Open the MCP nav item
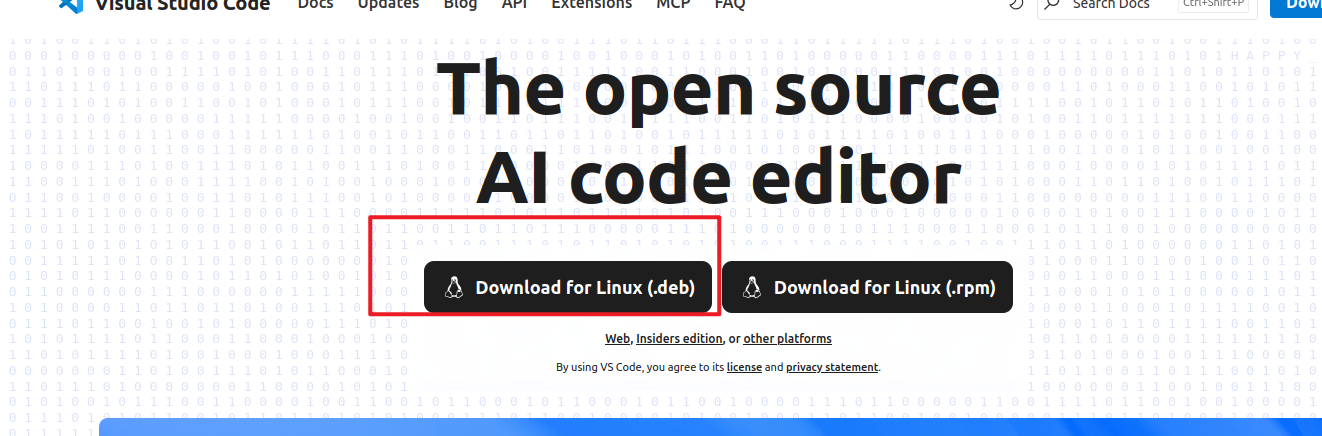 [673, 4]
